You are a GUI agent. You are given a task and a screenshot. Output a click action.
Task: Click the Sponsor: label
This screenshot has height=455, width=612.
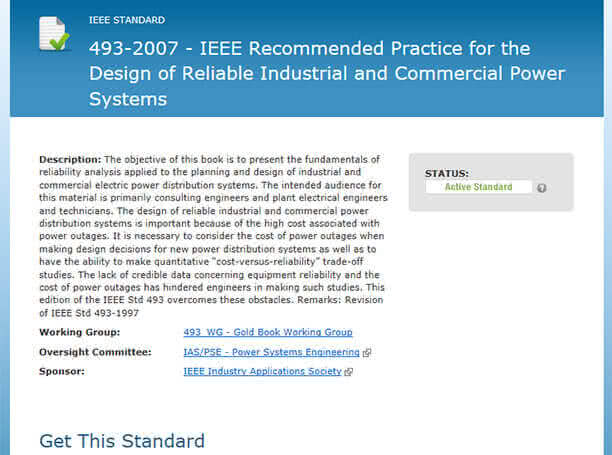click(x=62, y=371)
